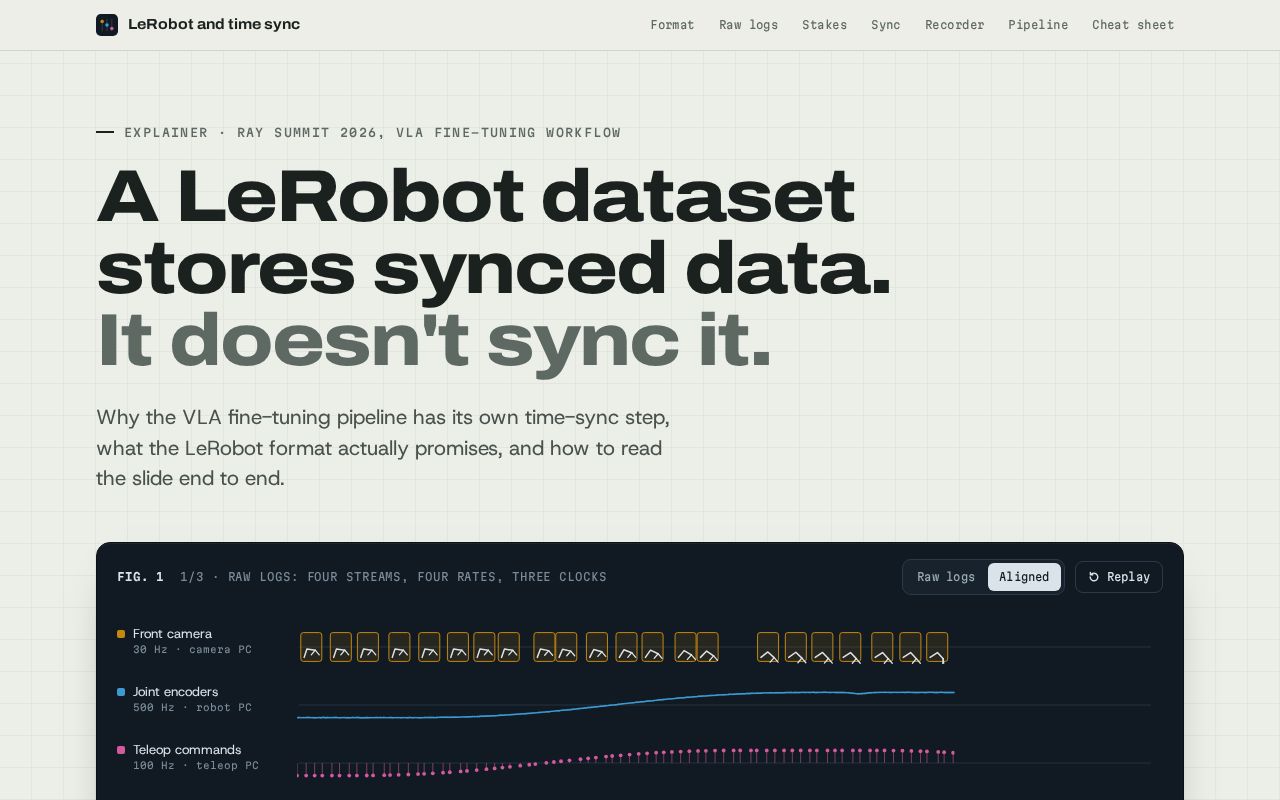This screenshot has width=1280, height=800.
Task: Go to the Cheat sheet section
Action: coord(1133,25)
